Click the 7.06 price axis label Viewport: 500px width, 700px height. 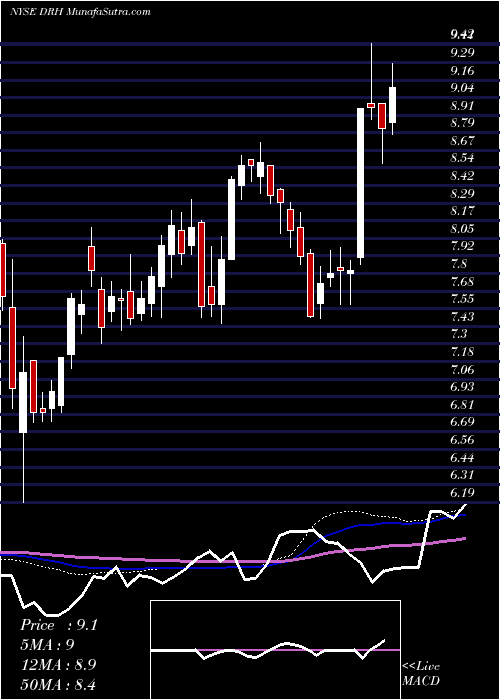463,370
